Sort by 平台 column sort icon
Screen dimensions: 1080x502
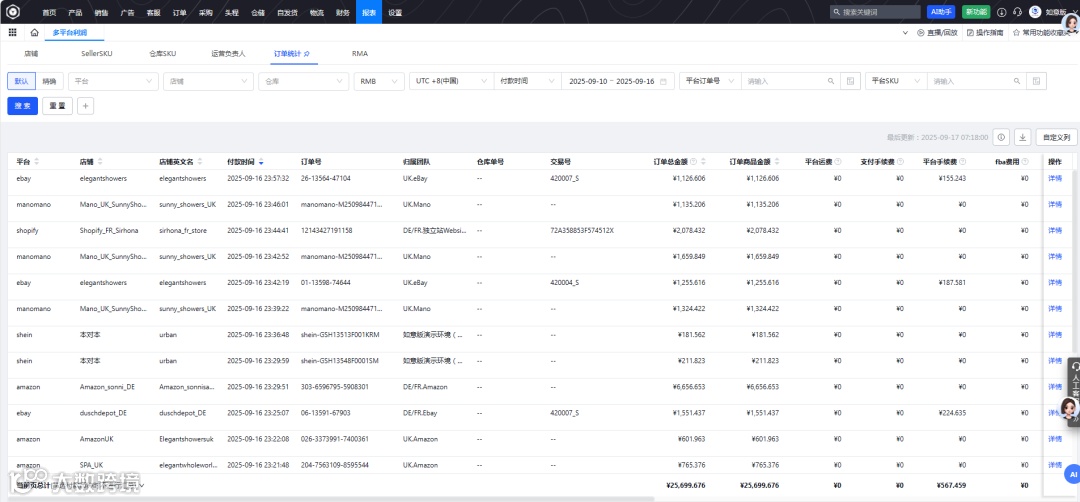pyautogui.click(x=37, y=162)
